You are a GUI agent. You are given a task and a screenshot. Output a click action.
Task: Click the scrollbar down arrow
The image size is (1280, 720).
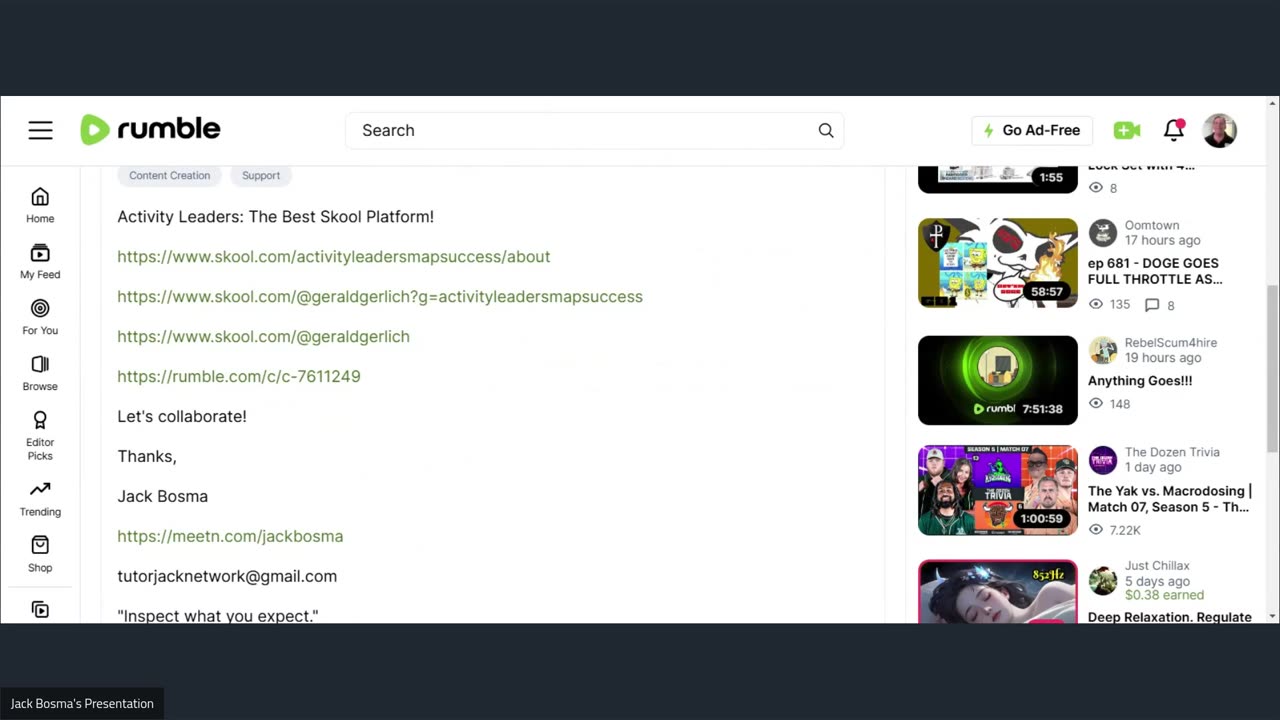coord(1273,616)
